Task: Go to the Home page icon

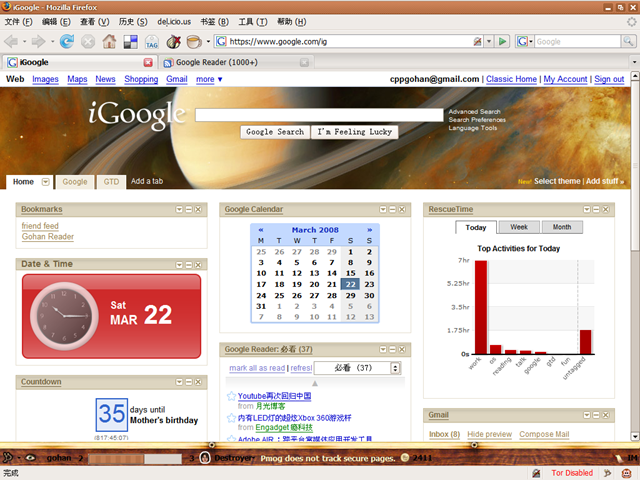Action: pyautogui.click(x=109, y=41)
